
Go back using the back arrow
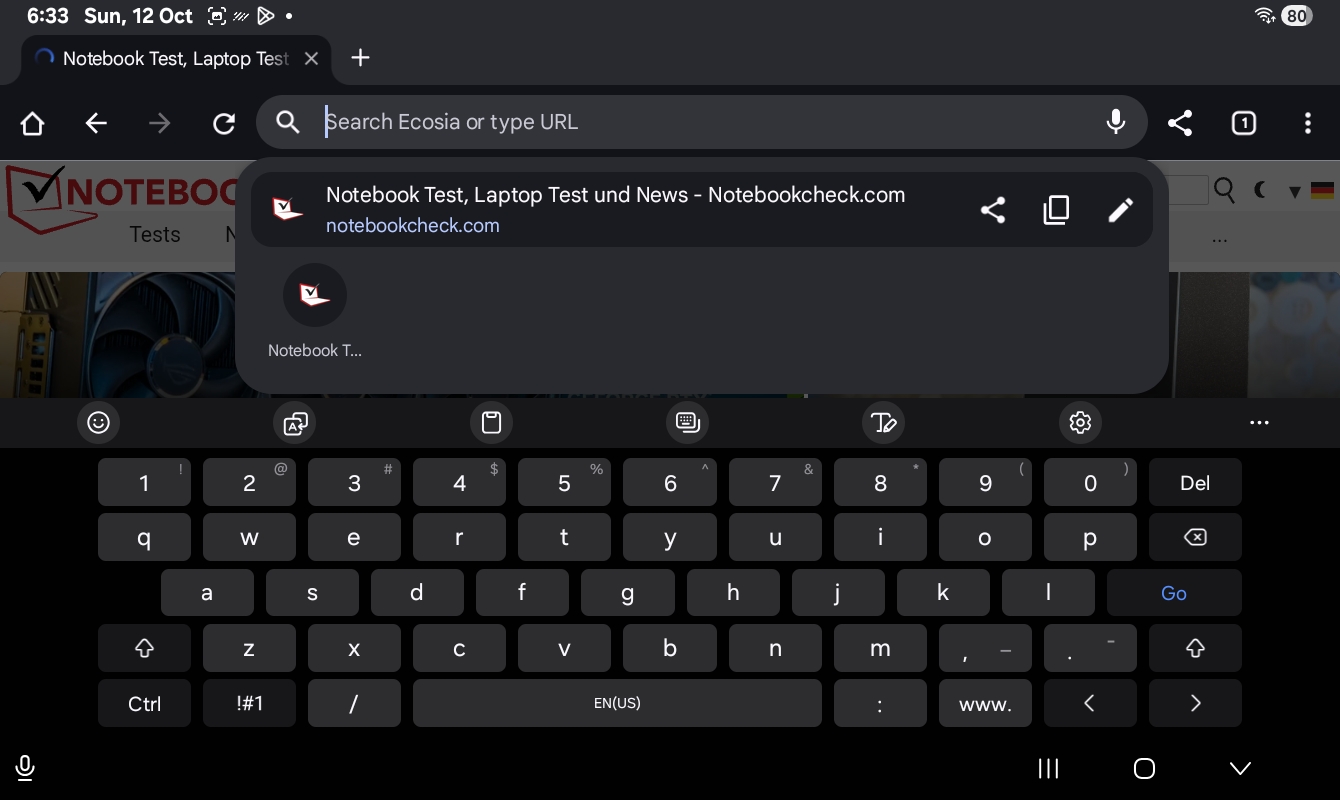click(96, 123)
